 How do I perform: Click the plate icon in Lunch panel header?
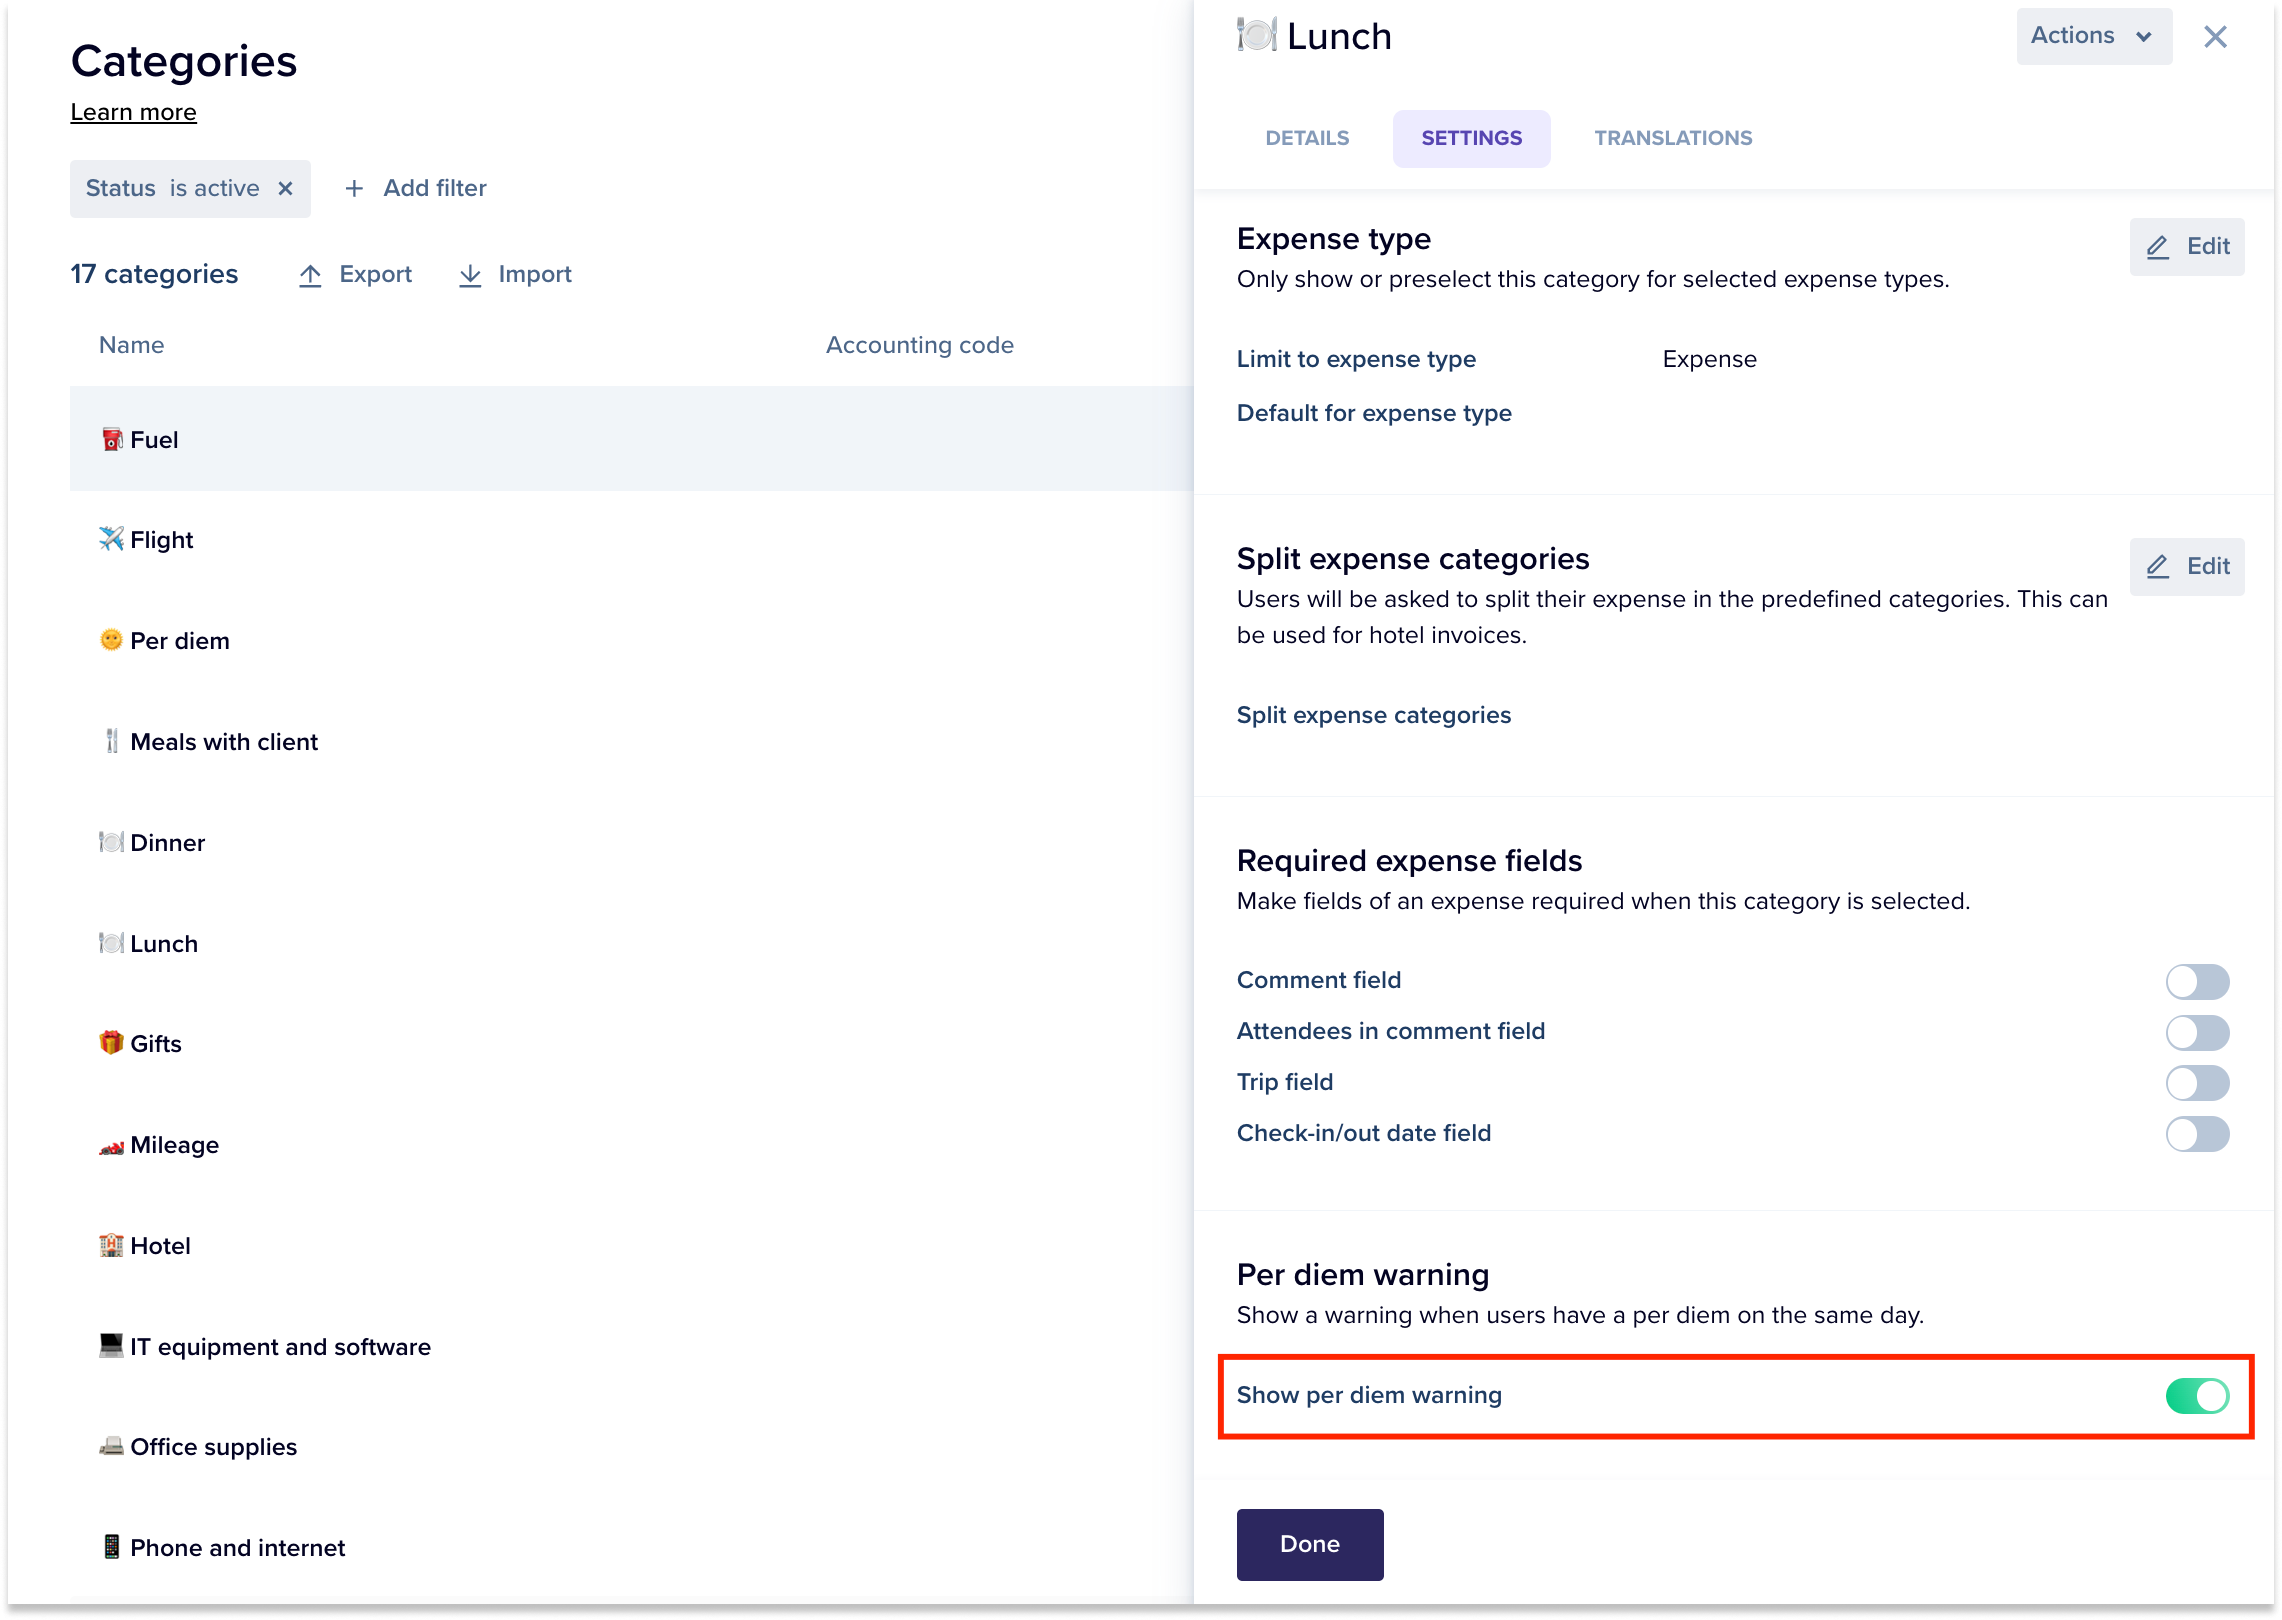[x=1257, y=36]
